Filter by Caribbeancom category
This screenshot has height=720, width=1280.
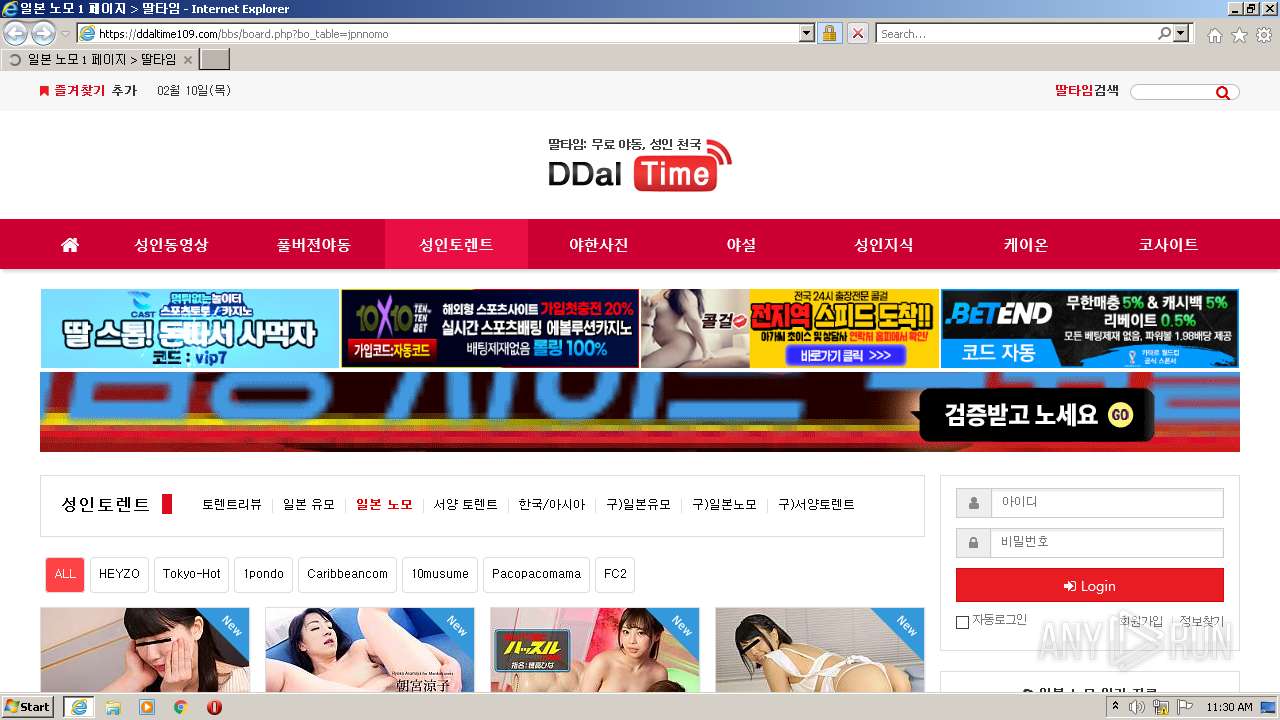click(347, 574)
